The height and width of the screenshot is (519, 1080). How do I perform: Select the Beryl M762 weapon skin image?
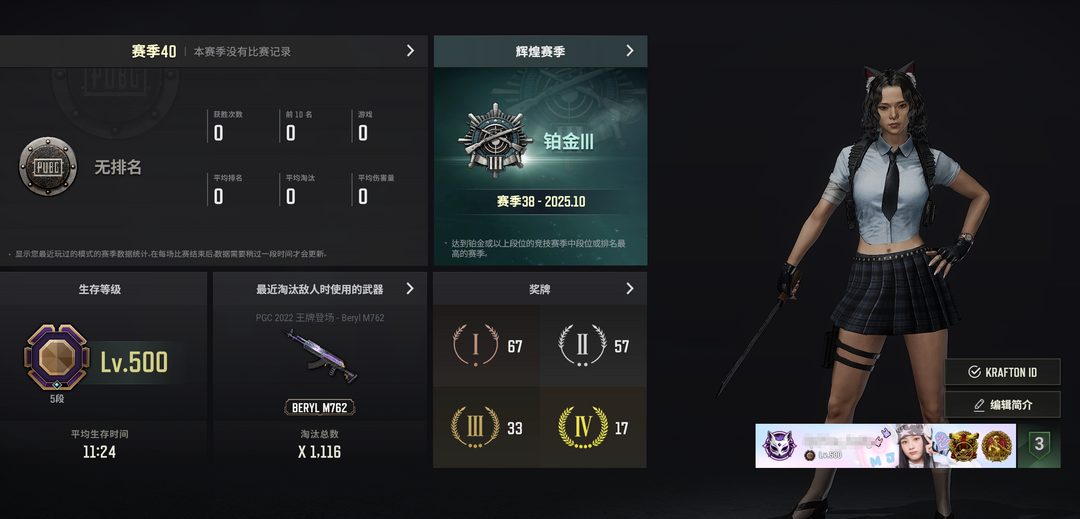pyautogui.click(x=320, y=355)
